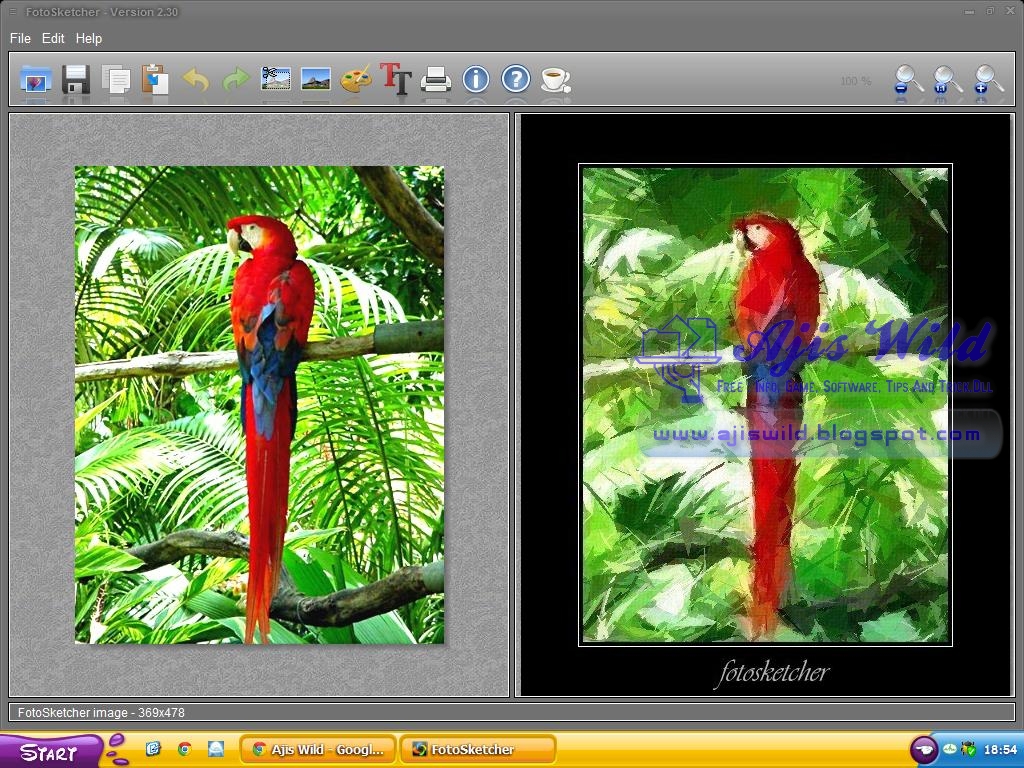
Task: Click the painted parrot result image
Action: pos(765,405)
